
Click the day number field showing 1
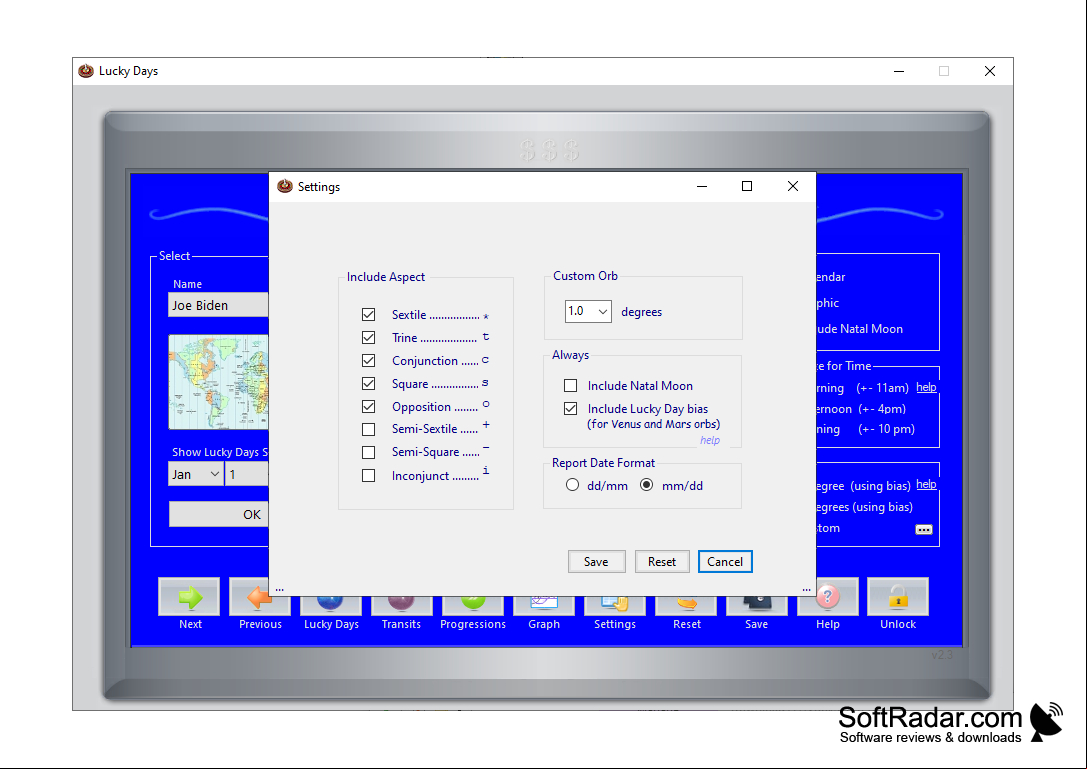coord(247,474)
